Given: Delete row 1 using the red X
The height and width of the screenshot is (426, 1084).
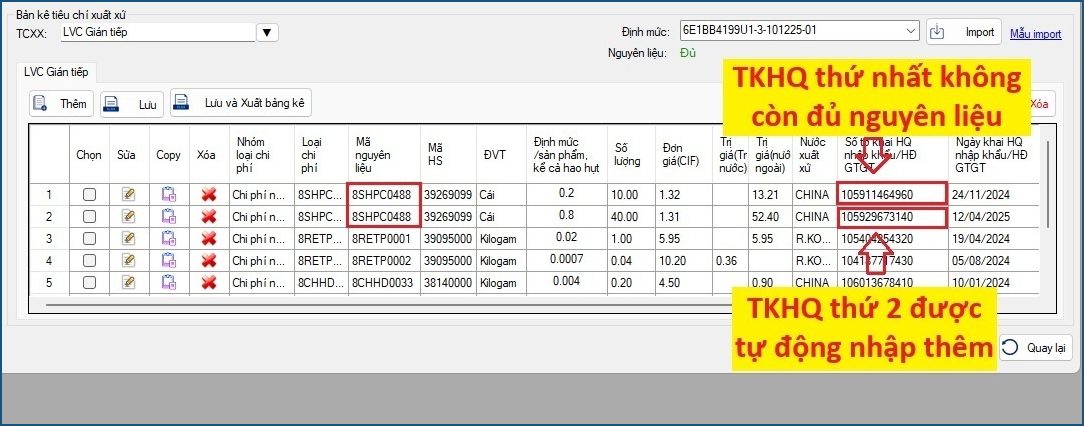Looking at the screenshot, I should pyautogui.click(x=208, y=195).
